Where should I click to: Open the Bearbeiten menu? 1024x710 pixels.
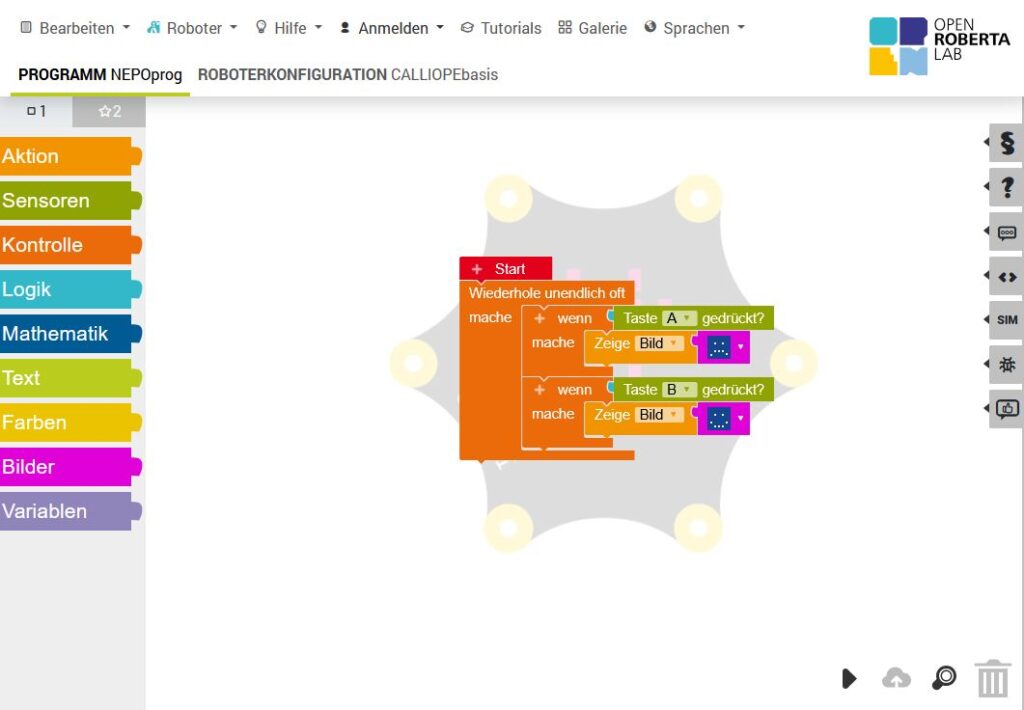(75, 28)
